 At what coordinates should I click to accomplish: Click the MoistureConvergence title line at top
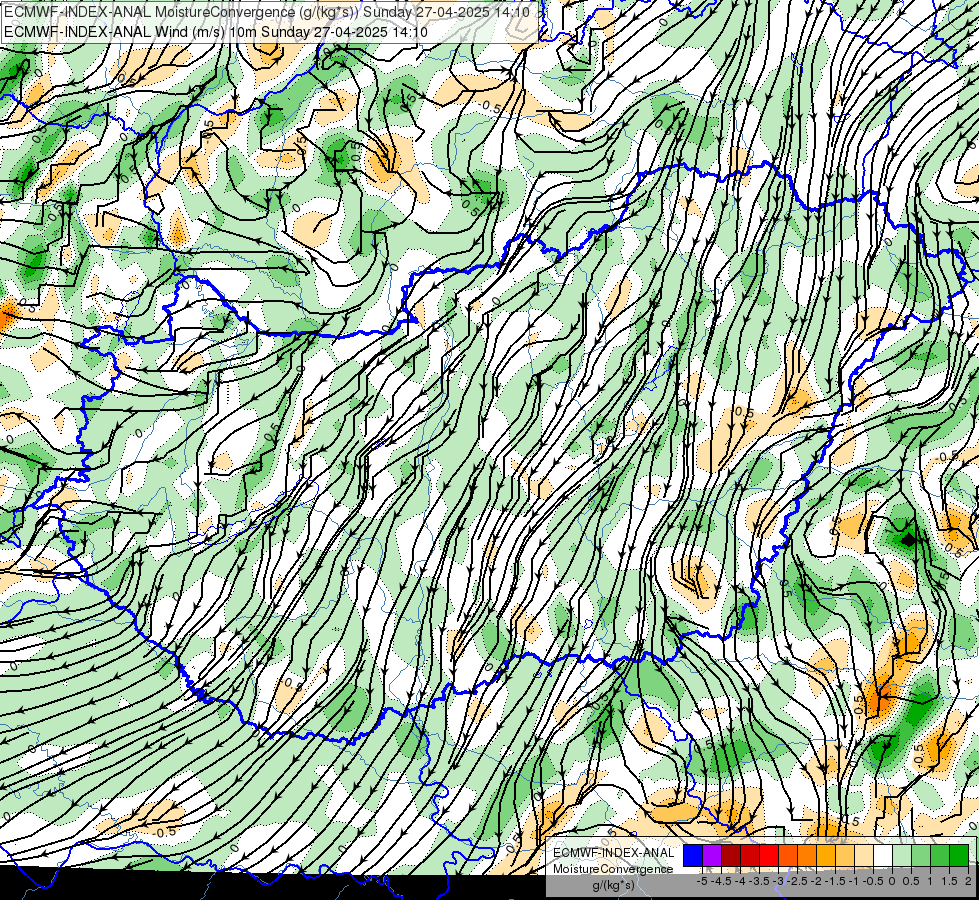[x=267, y=12]
